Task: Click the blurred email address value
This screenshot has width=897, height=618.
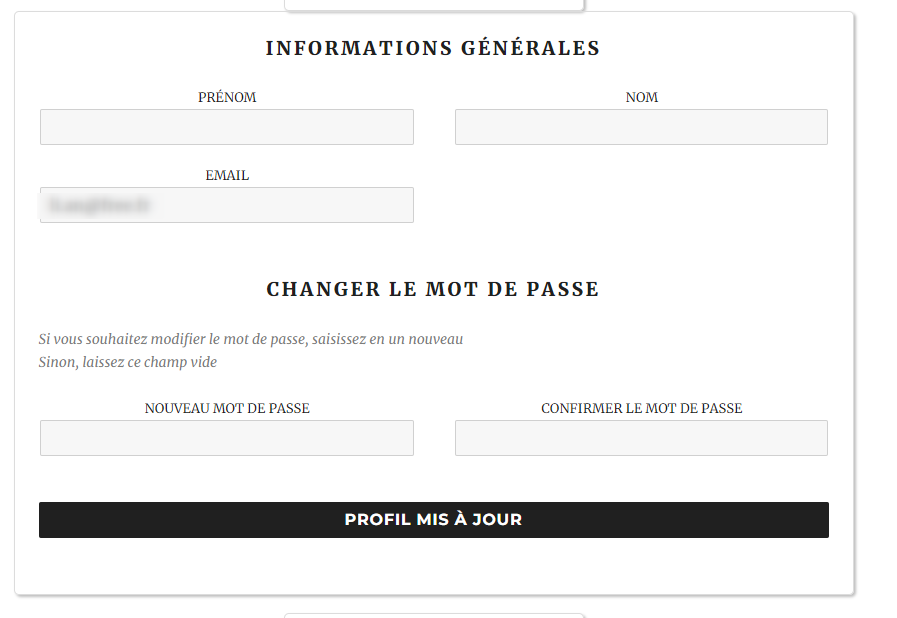Action: 98,205
